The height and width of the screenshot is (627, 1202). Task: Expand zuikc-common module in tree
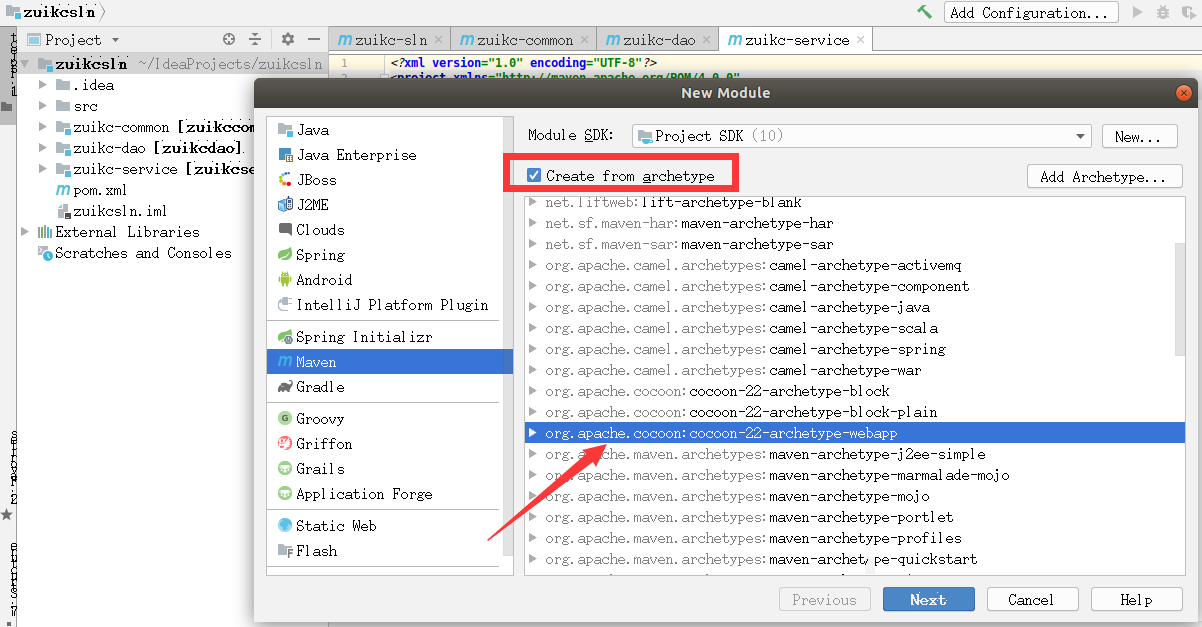pos(43,127)
